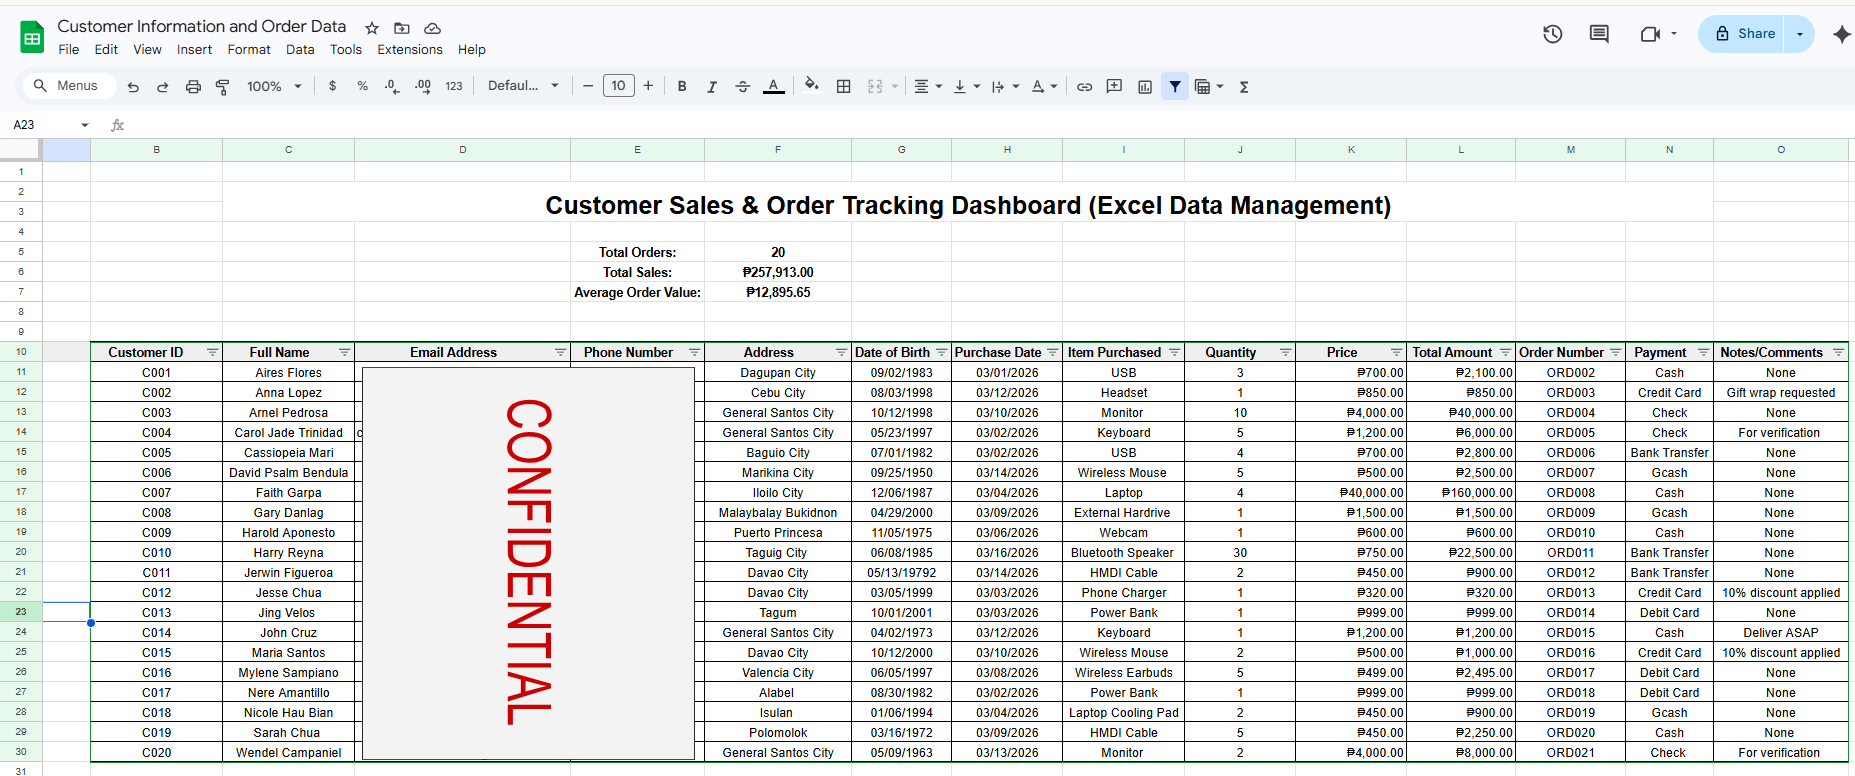Redo the last action
Screen dimensions: 1855x776
click(163, 87)
